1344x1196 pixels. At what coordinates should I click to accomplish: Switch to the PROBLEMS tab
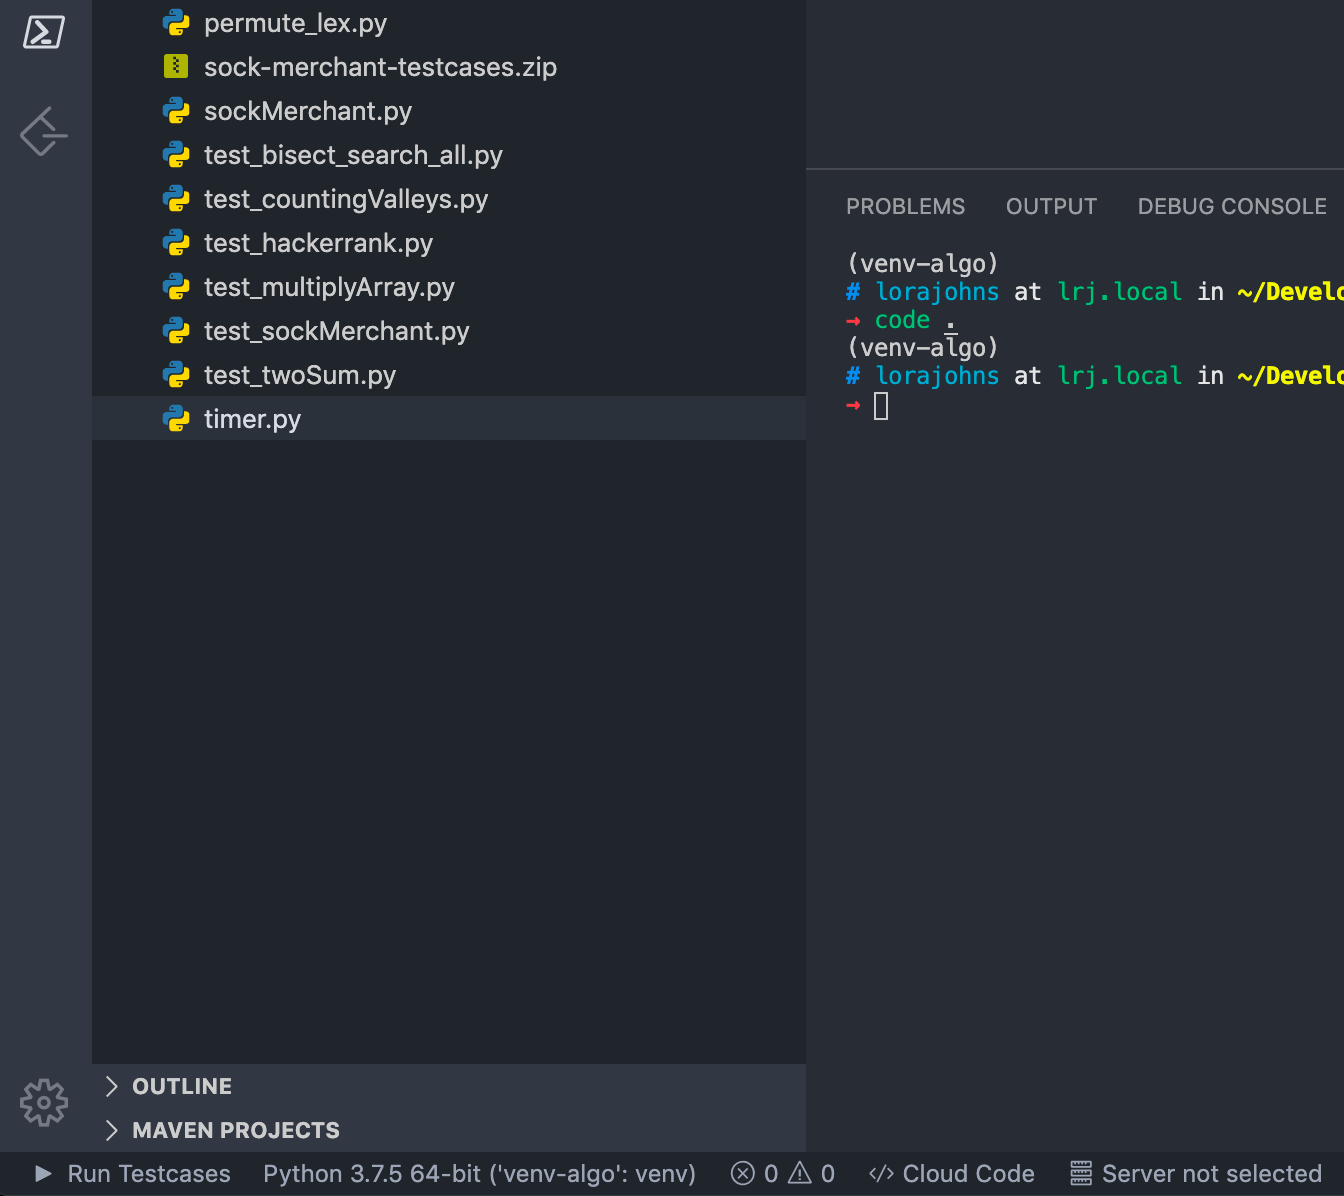[905, 206]
